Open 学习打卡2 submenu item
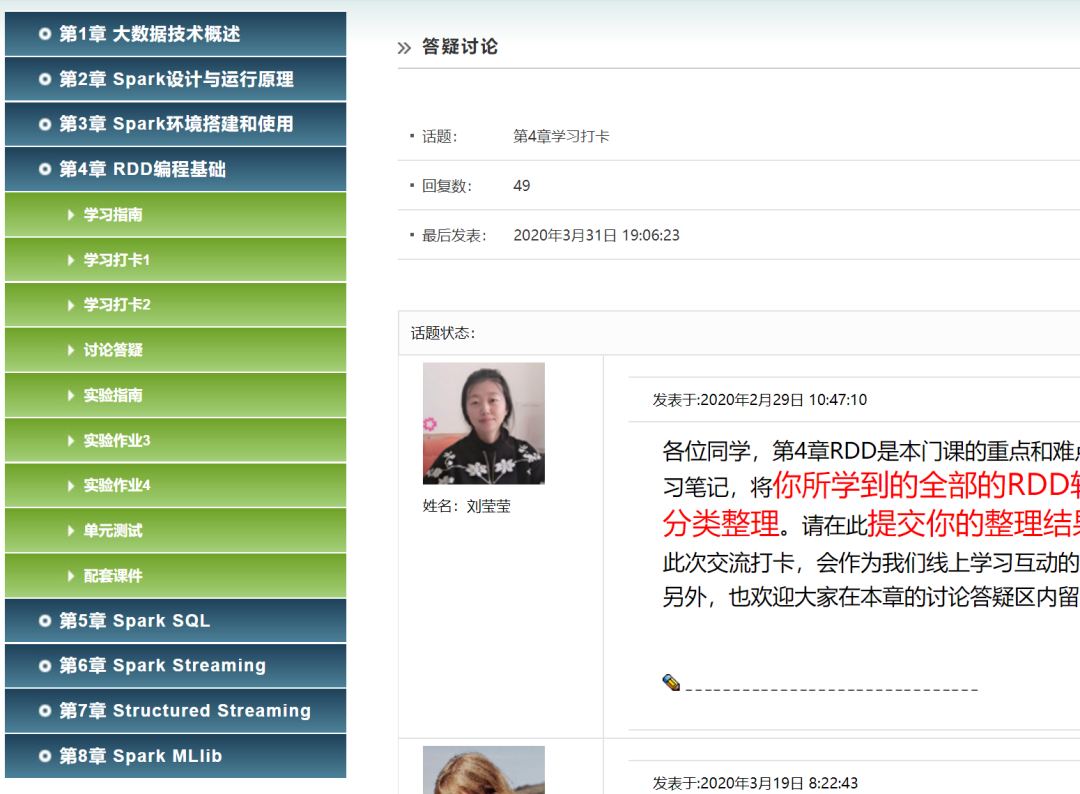 [116, 305]
